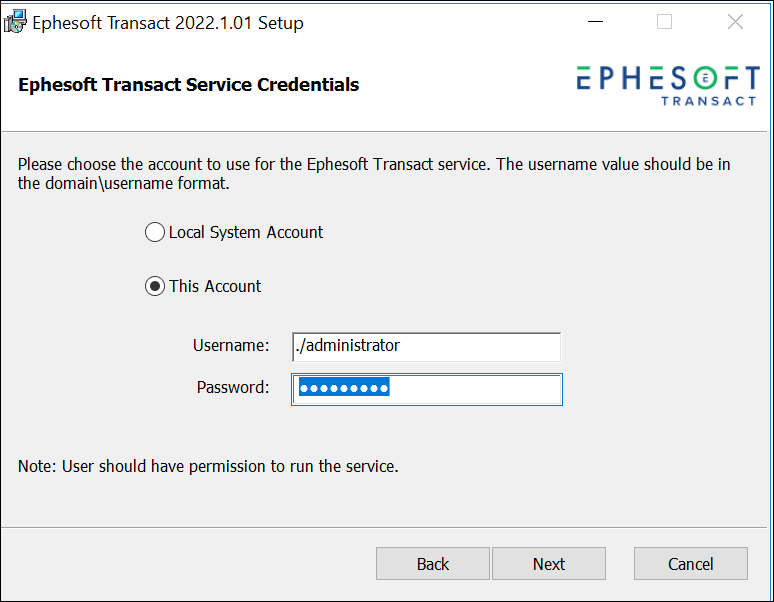The width and height of the screenshot is (774, 602).
Task: Click the Password: label
Action: tap(233, 387)
